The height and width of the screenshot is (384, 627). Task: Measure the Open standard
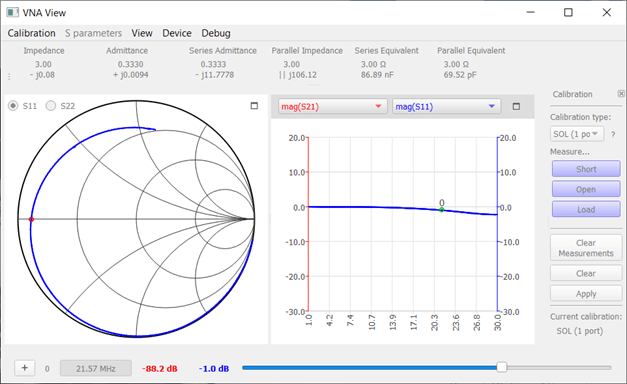pos(586,189)
